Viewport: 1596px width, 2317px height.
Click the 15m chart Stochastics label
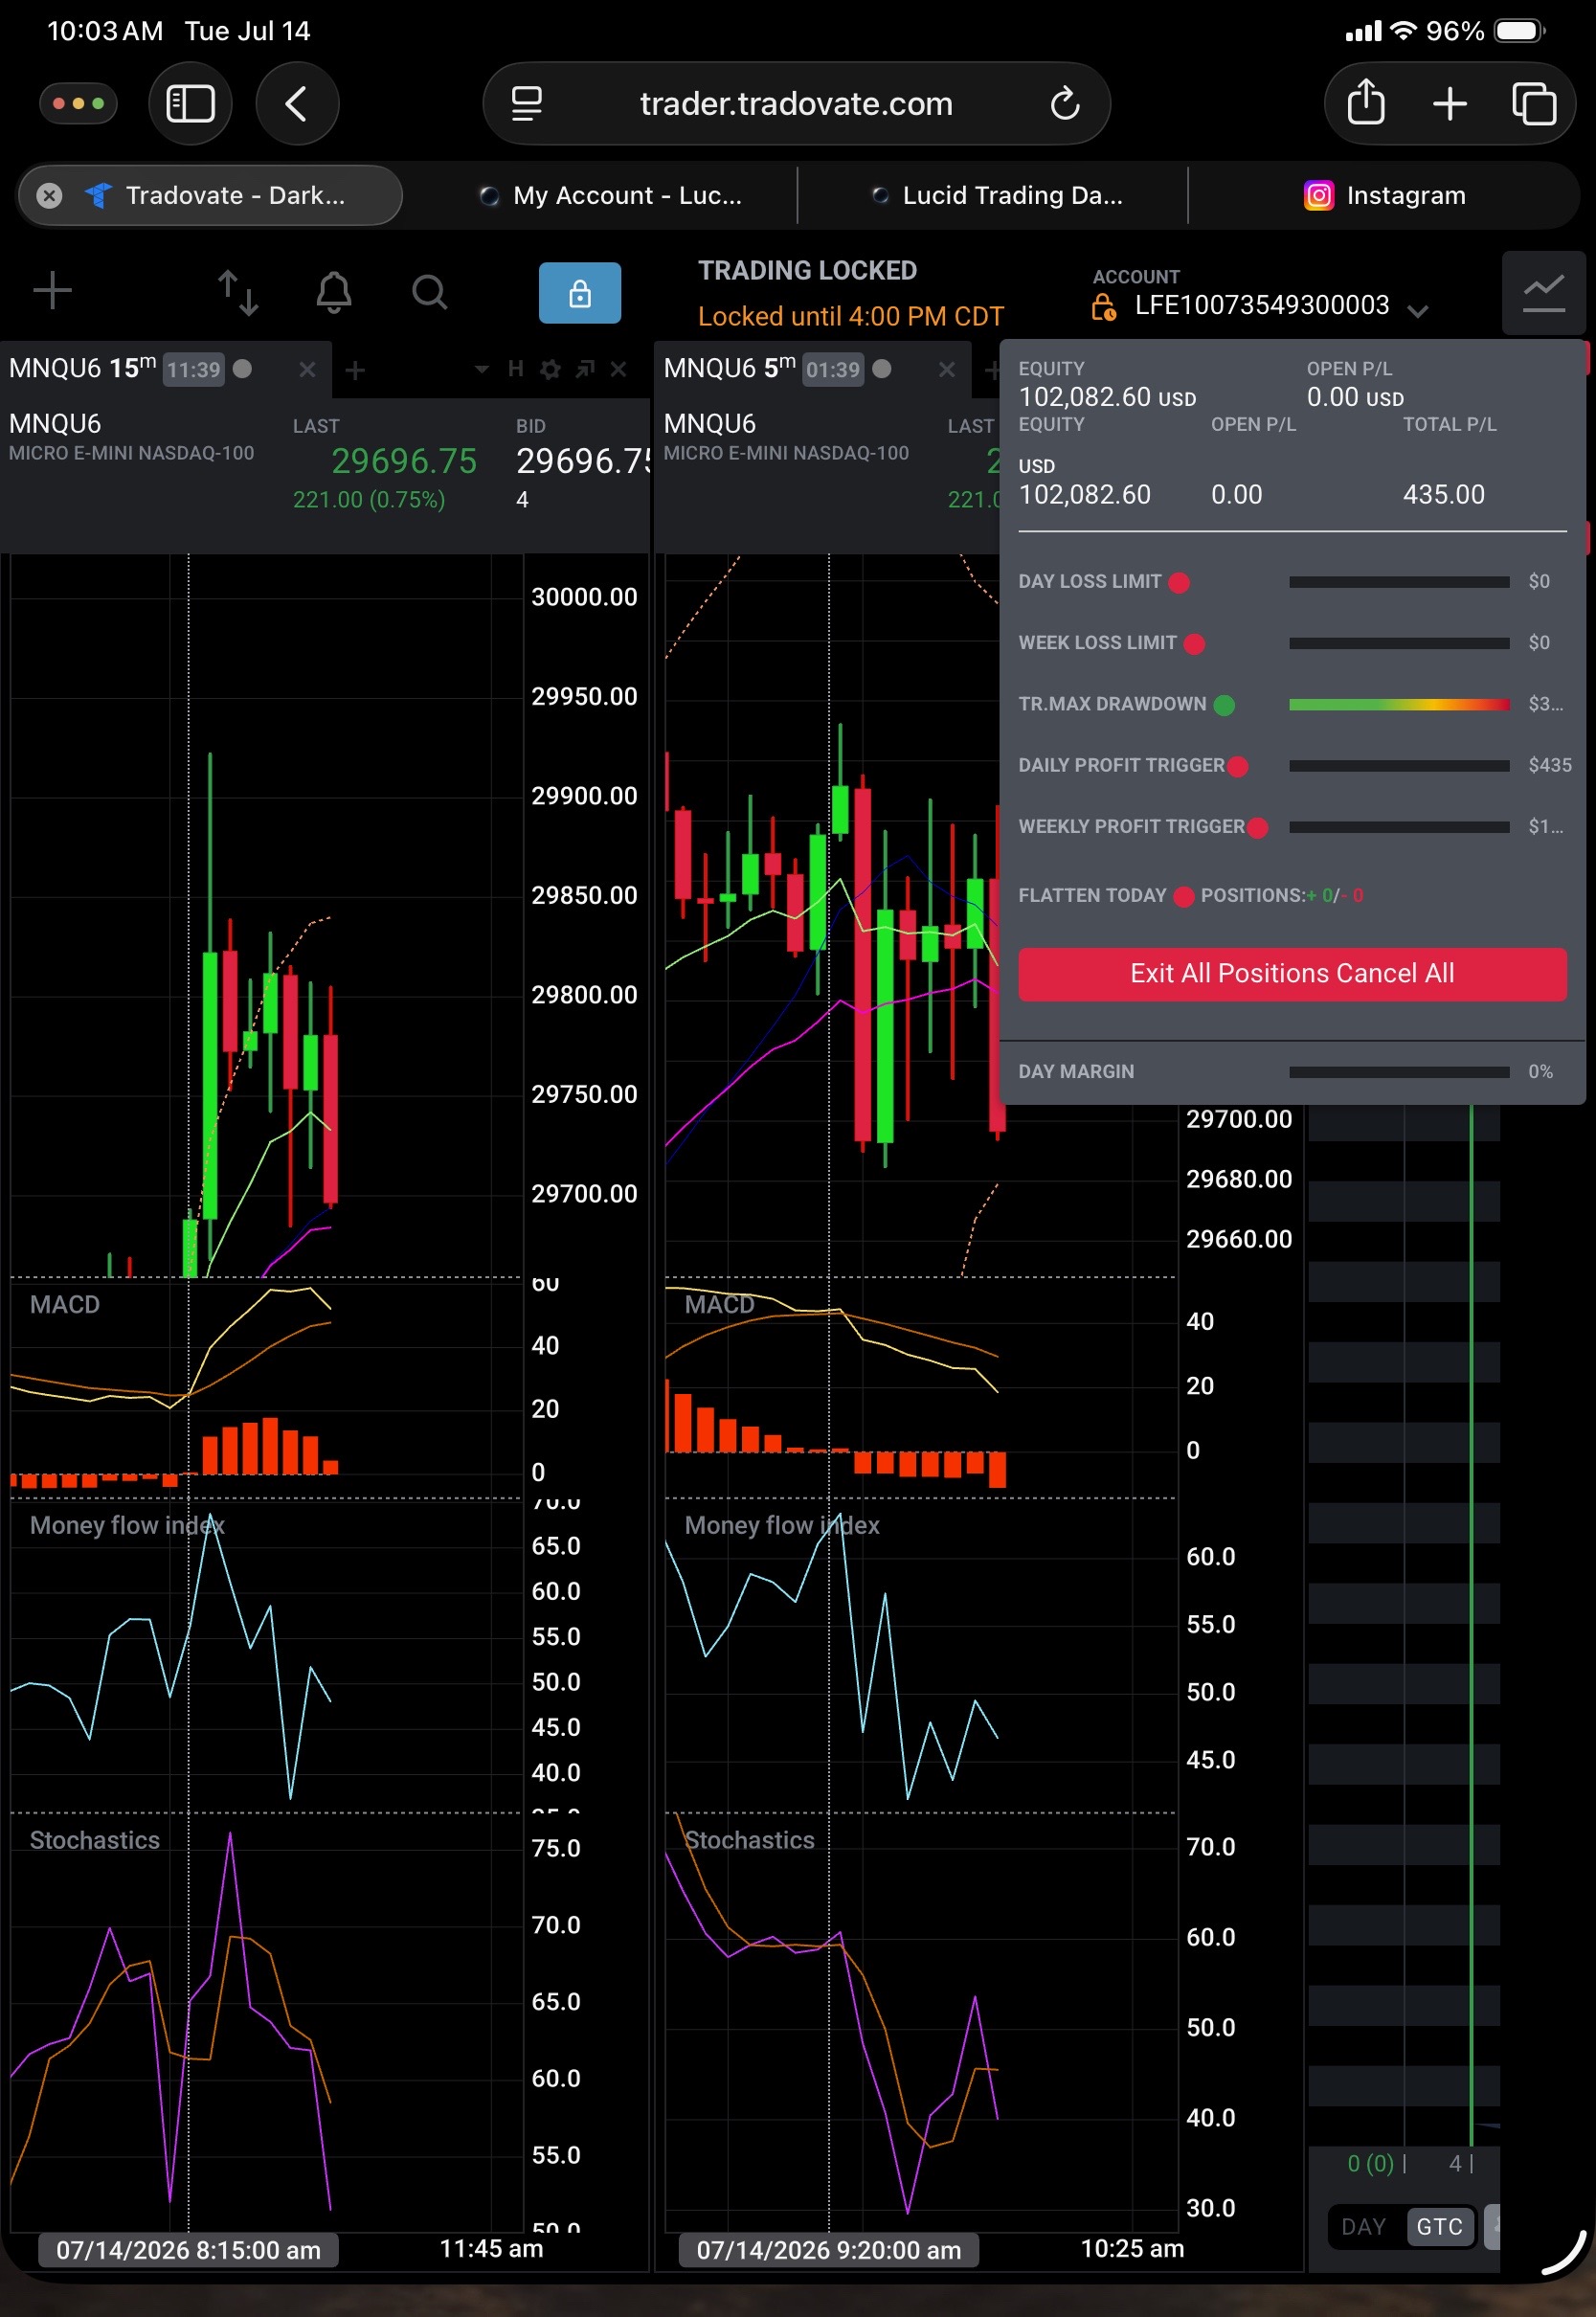point(95,1840)
